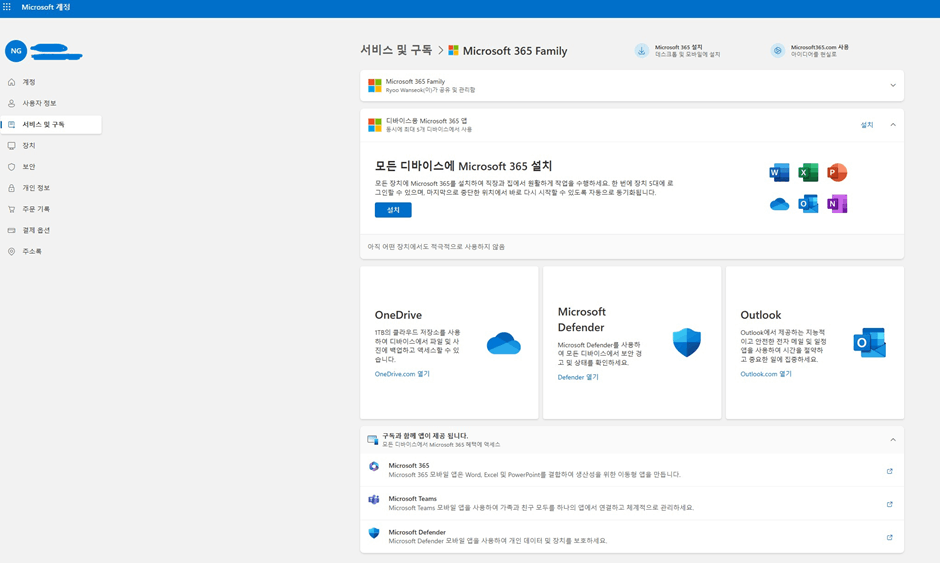Click the large Defender shield icon
The image size is (940, 563).
[x=686, y=342]
